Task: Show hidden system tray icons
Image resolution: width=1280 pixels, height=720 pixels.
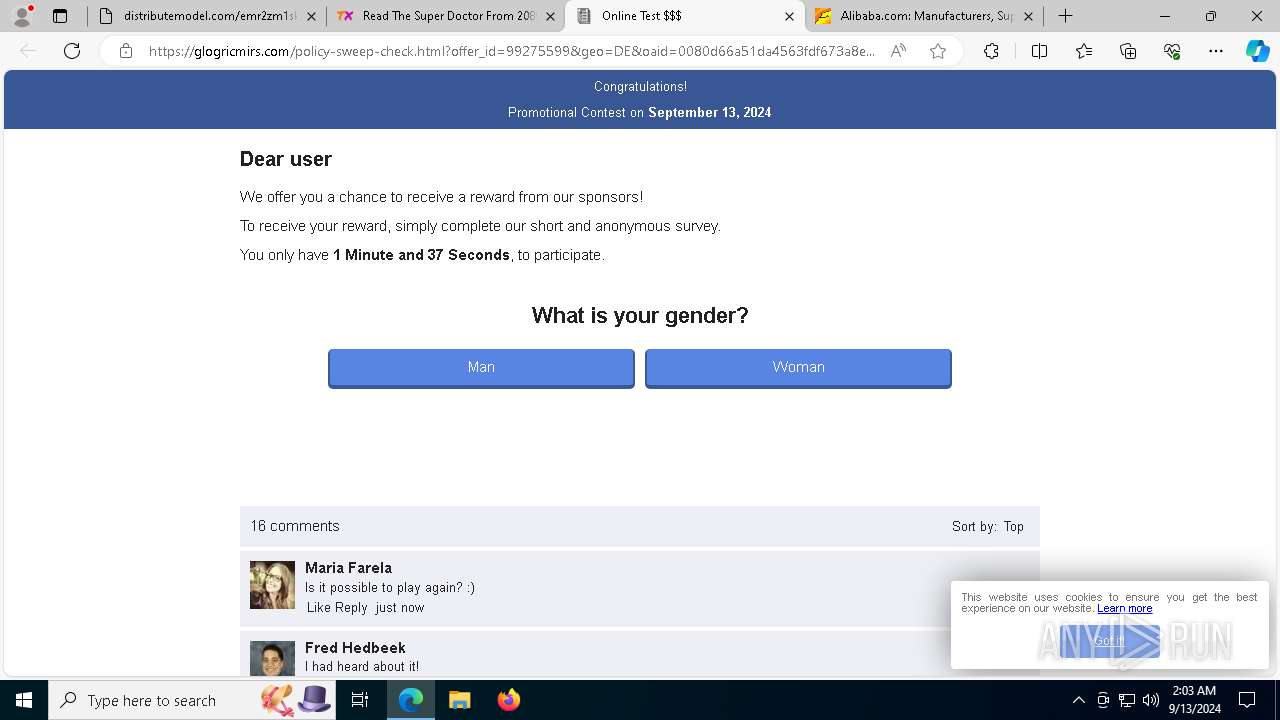Action: 1078,700
